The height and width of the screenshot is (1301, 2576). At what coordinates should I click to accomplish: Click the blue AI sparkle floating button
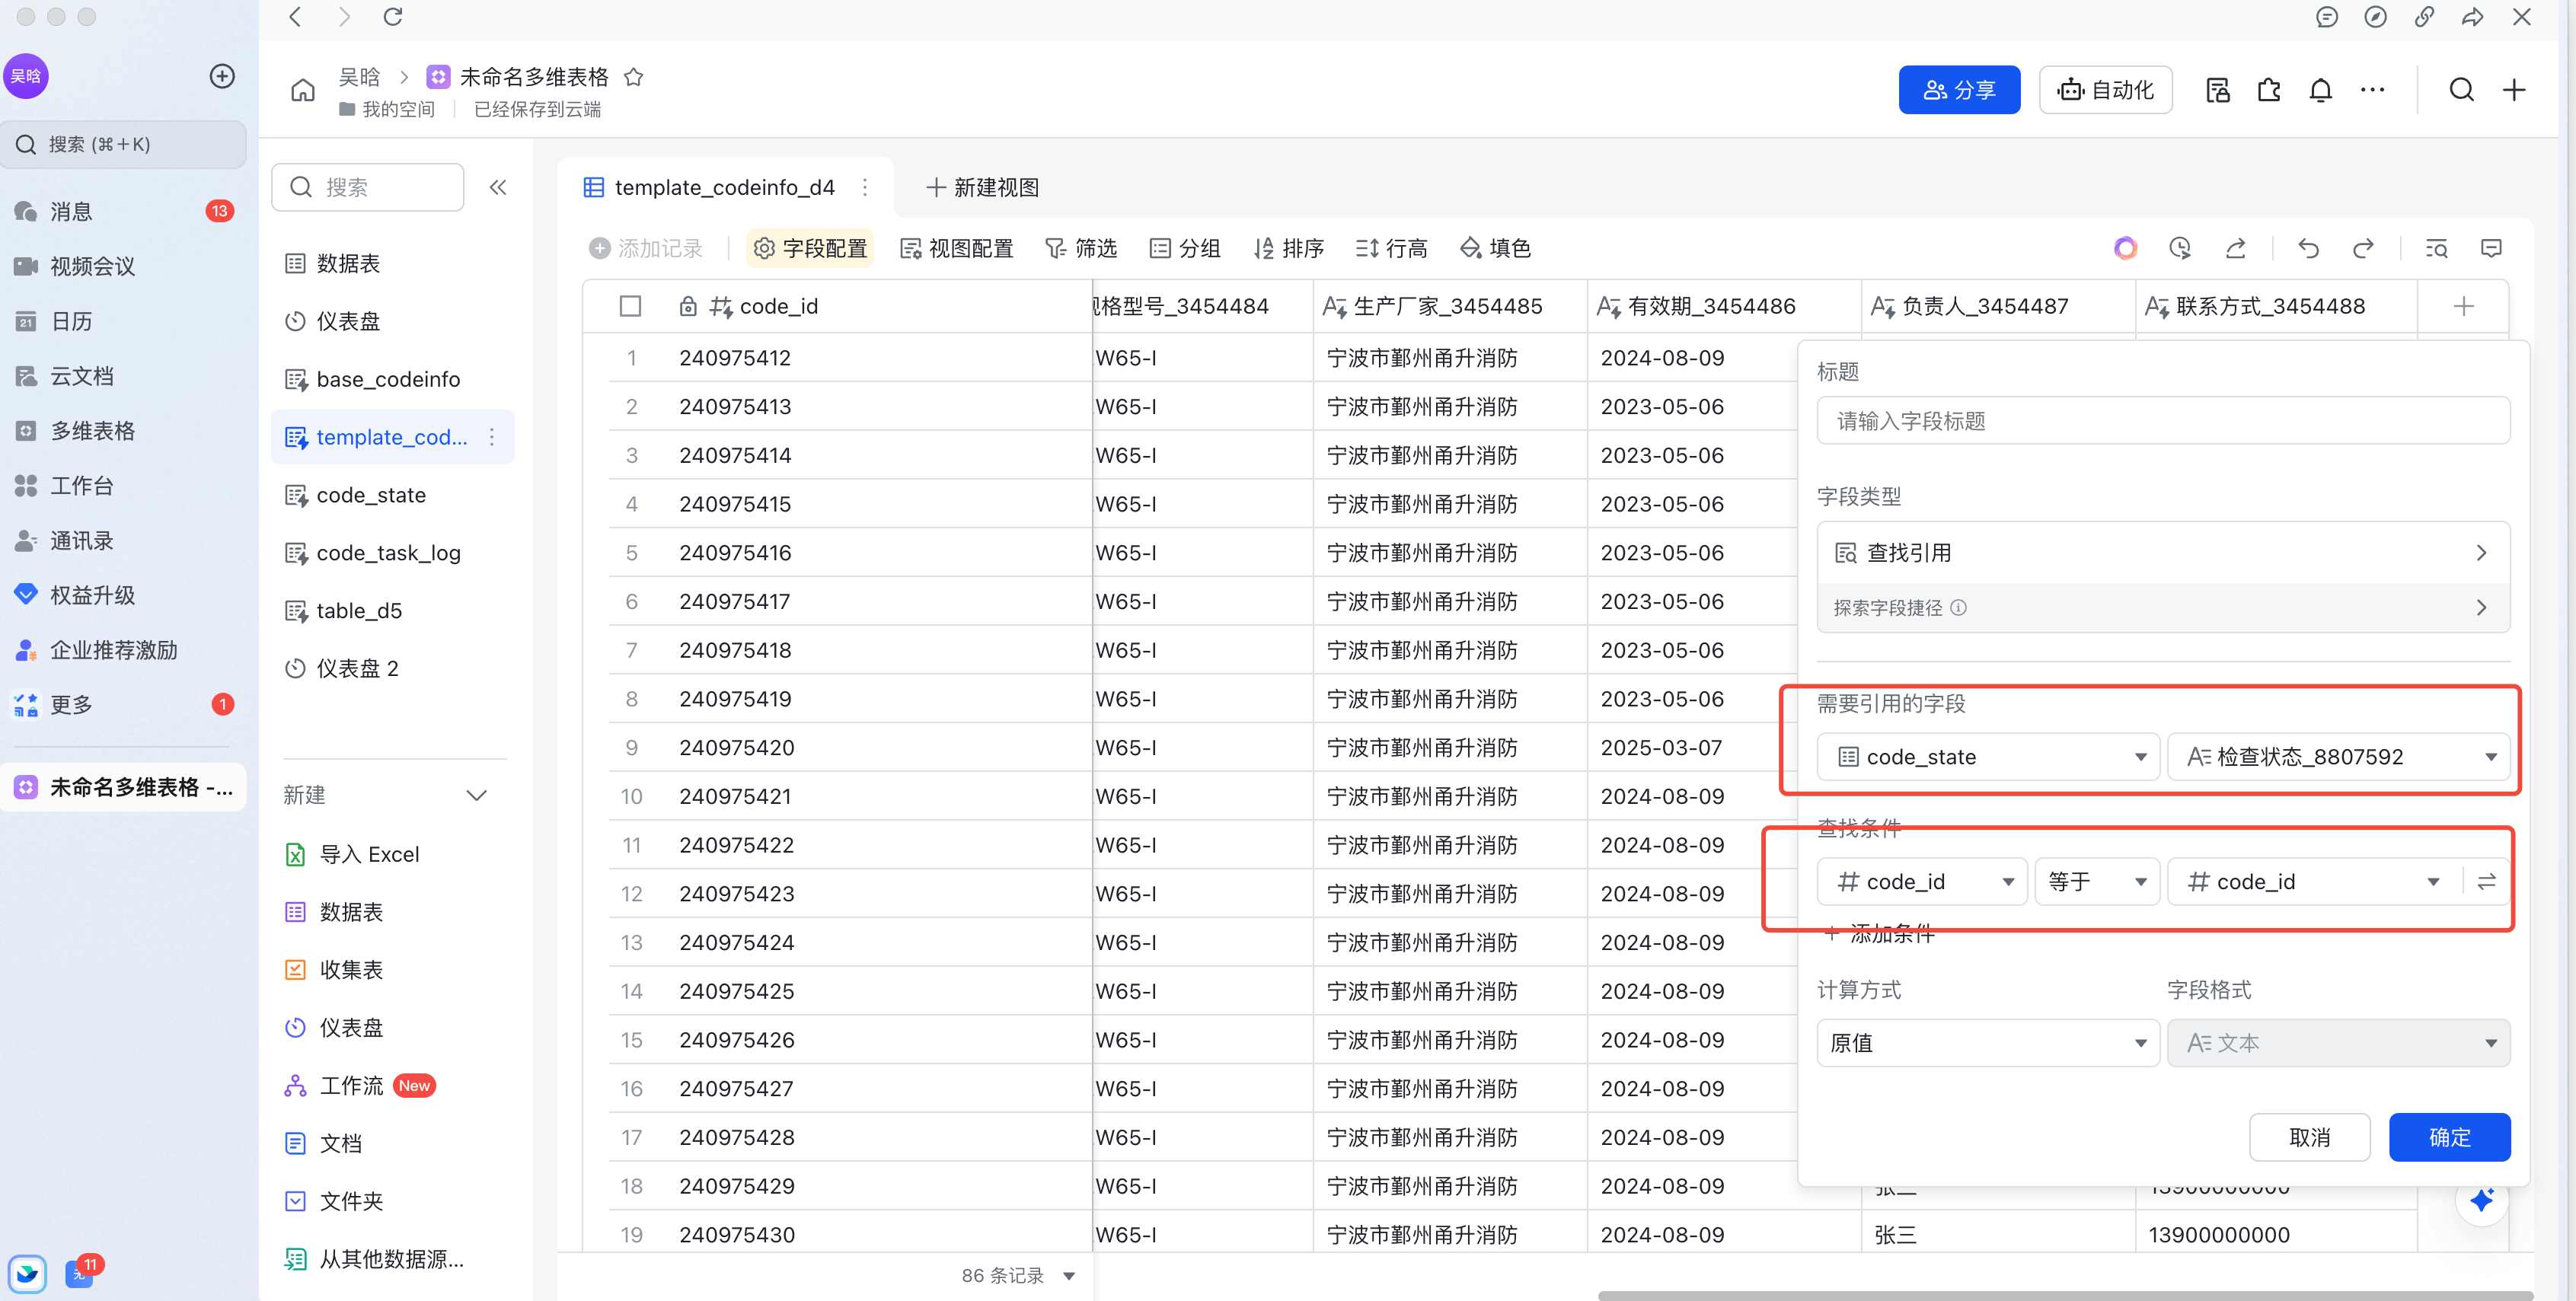[2481, 1199]
